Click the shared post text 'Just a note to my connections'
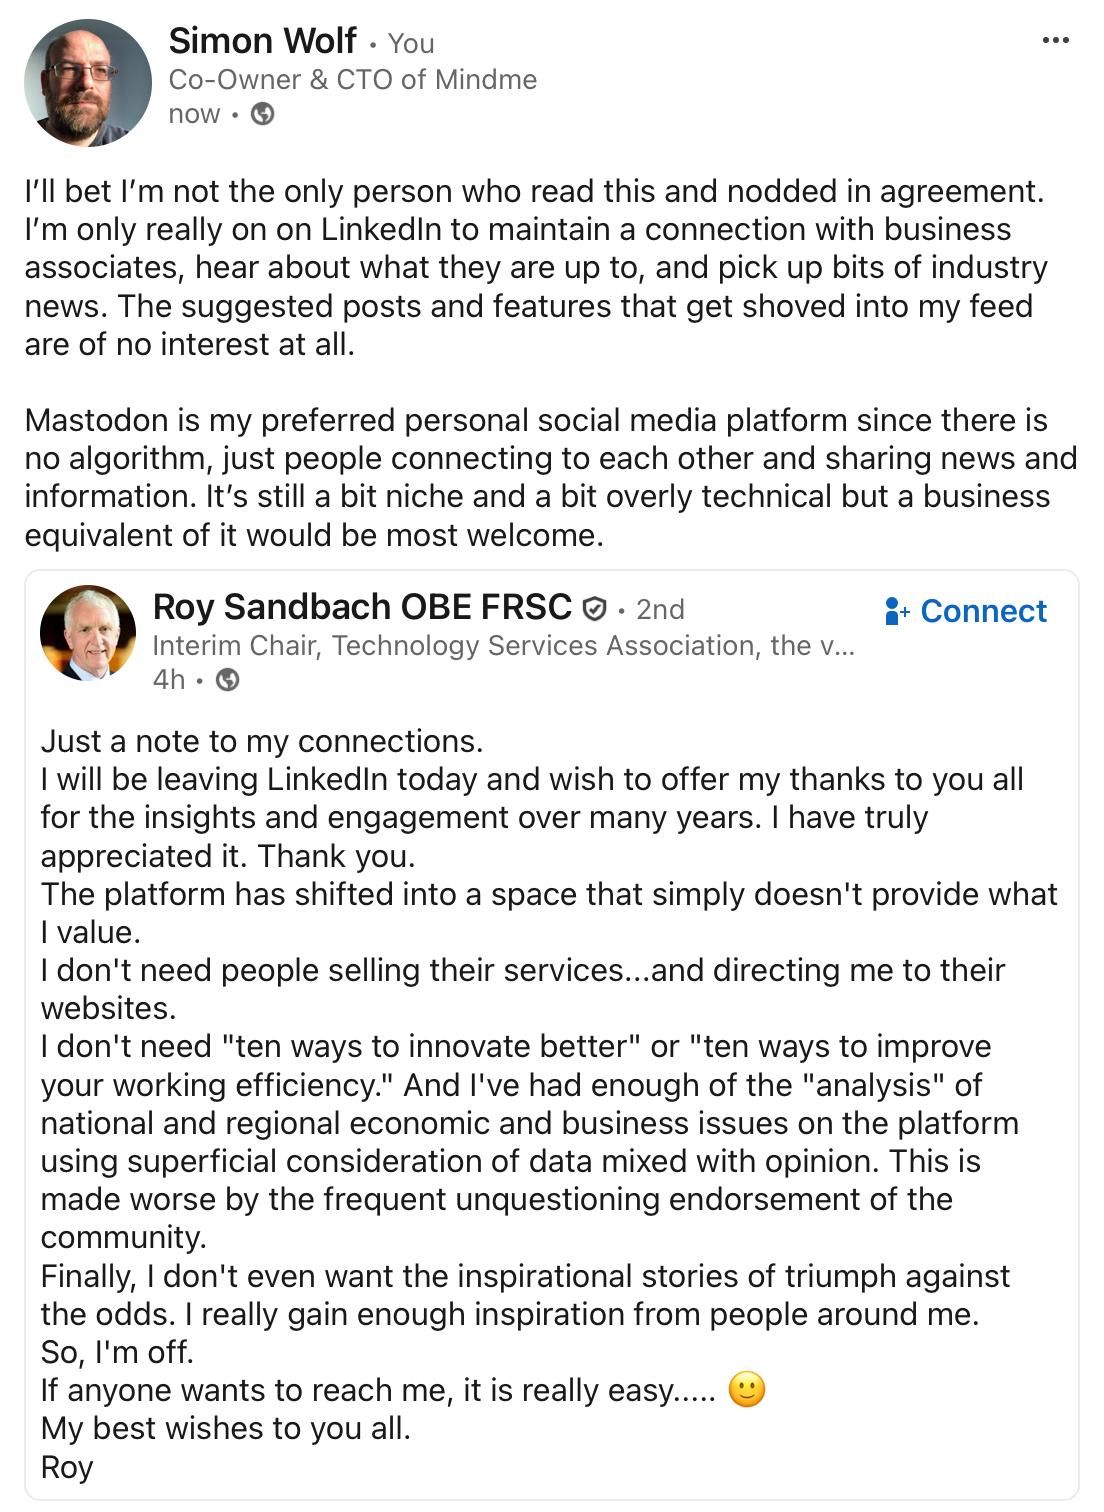 tap(262, 741)
